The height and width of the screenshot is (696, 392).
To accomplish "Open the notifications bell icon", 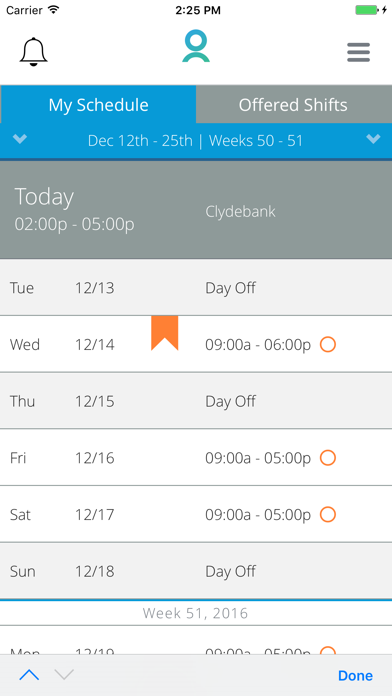I will 33,52.
